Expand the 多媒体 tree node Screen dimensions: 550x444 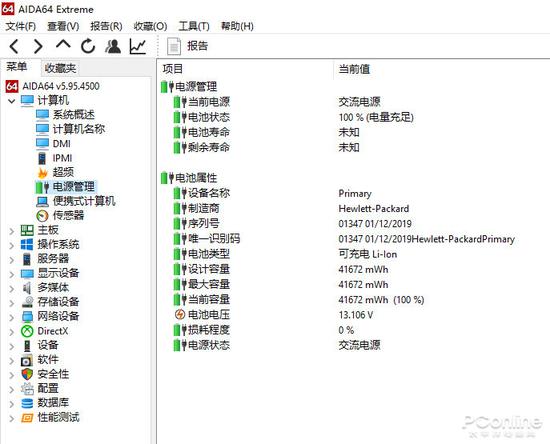[12, 289]
